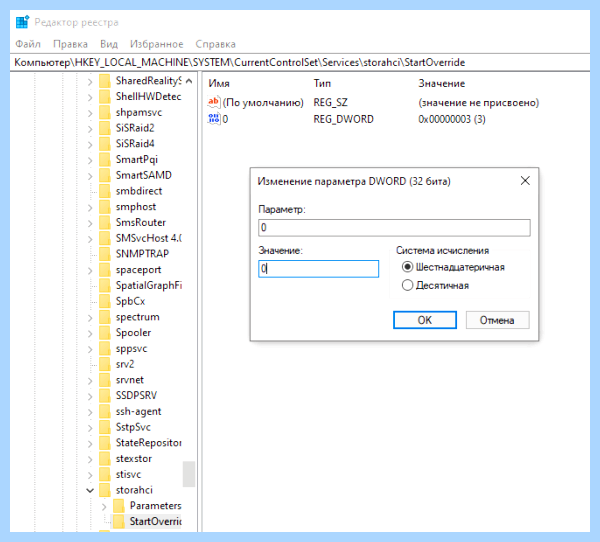Expand the SiSRaid2 tree node
The image size is (600, 542).
tap(90, 129)
